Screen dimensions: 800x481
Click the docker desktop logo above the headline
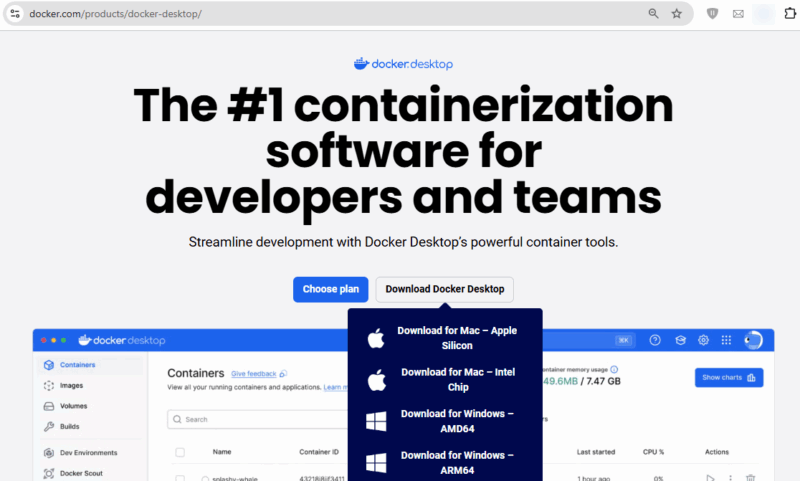click(x=404, y=64)
